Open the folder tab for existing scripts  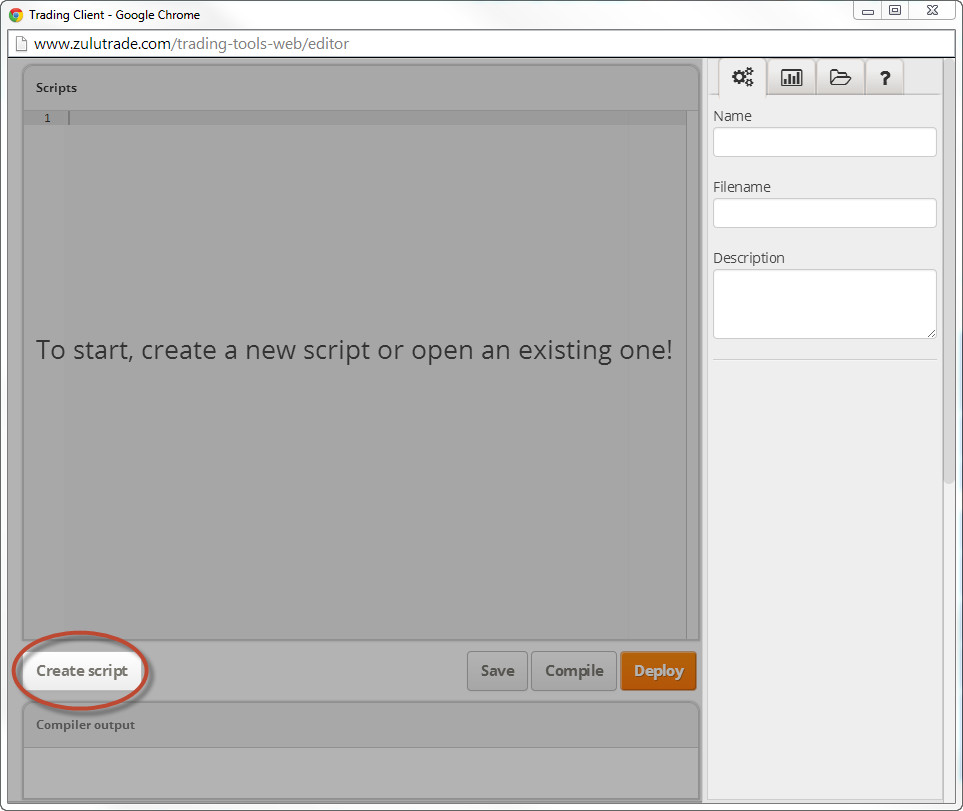pyautogui.click(x=840, y=77)
